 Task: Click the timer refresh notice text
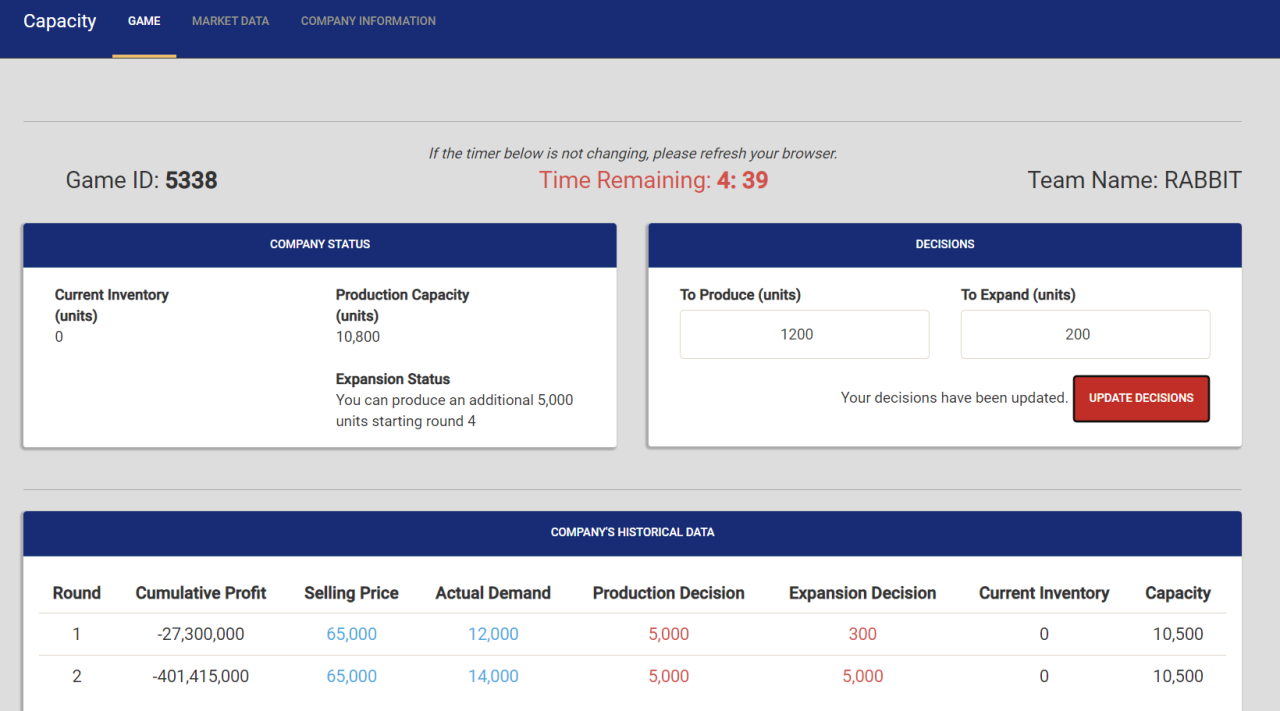tap(633, 154)
